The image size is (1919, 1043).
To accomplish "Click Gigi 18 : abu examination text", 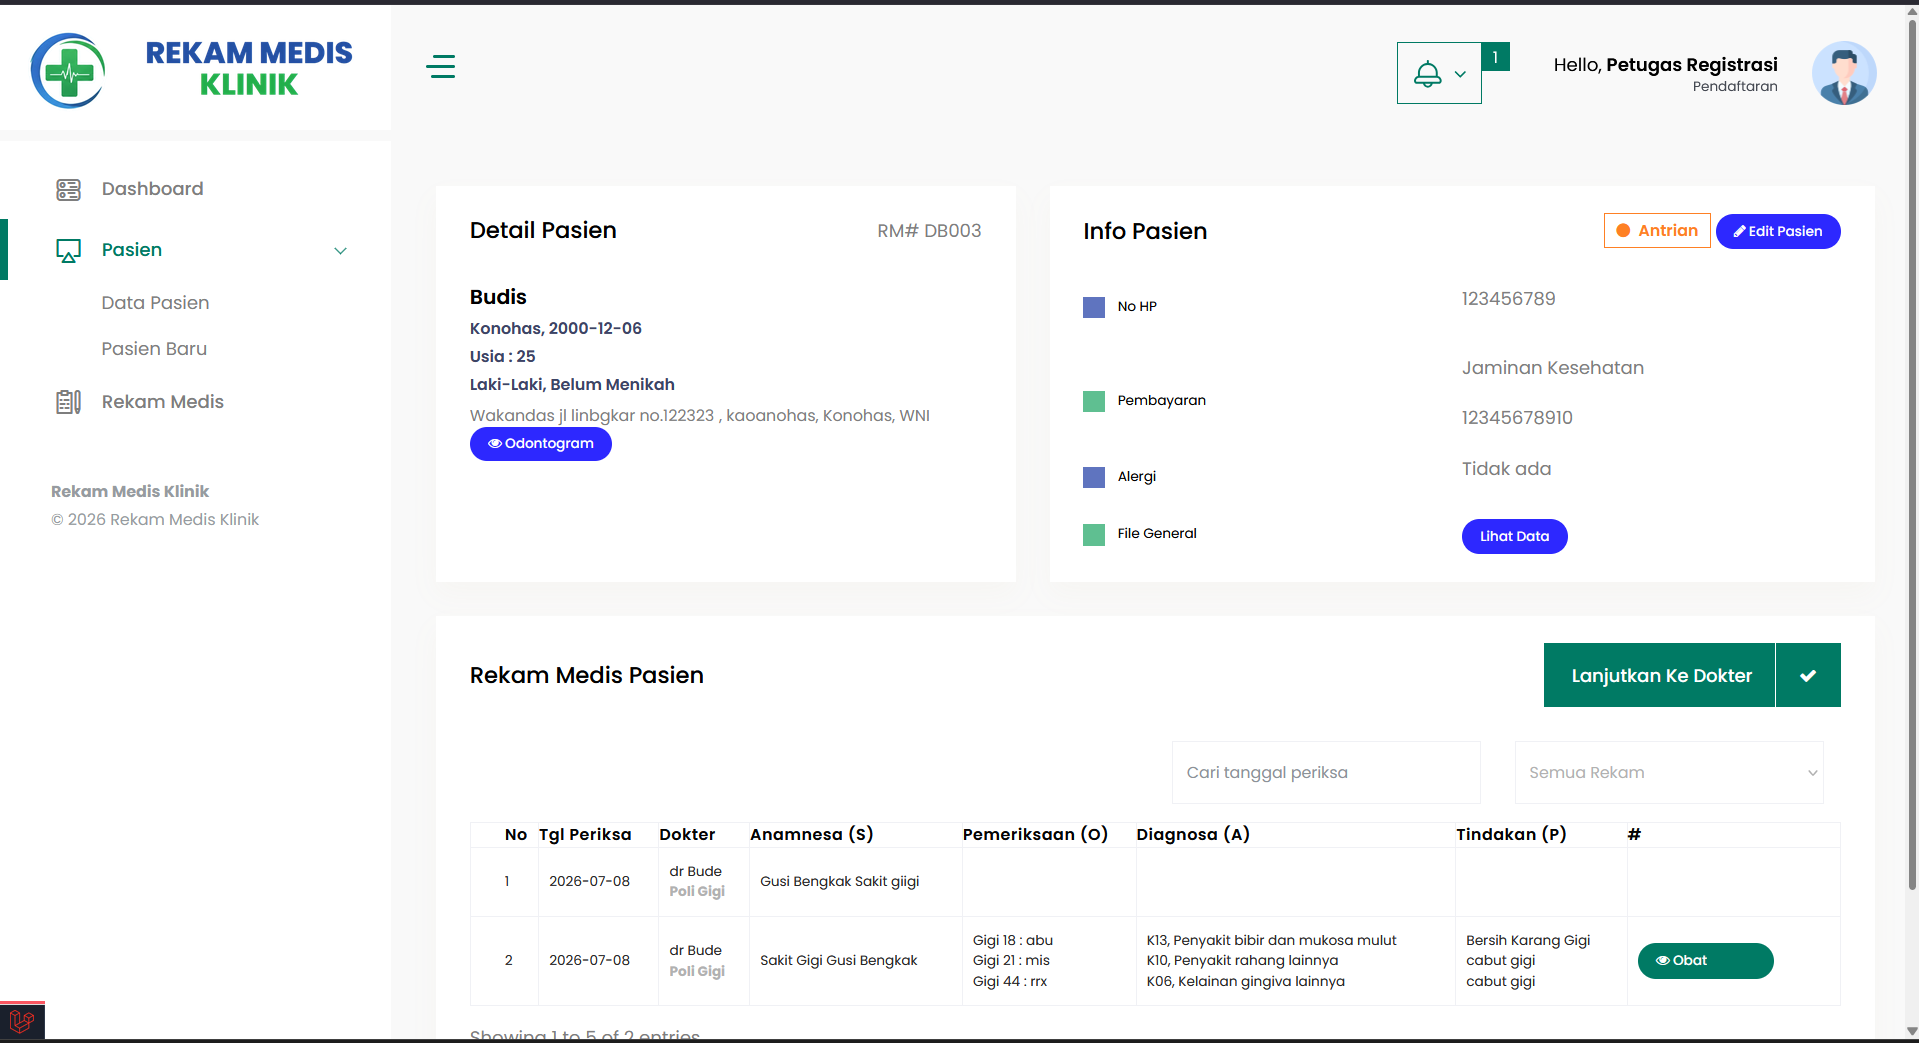I will tap(1012, 940).
